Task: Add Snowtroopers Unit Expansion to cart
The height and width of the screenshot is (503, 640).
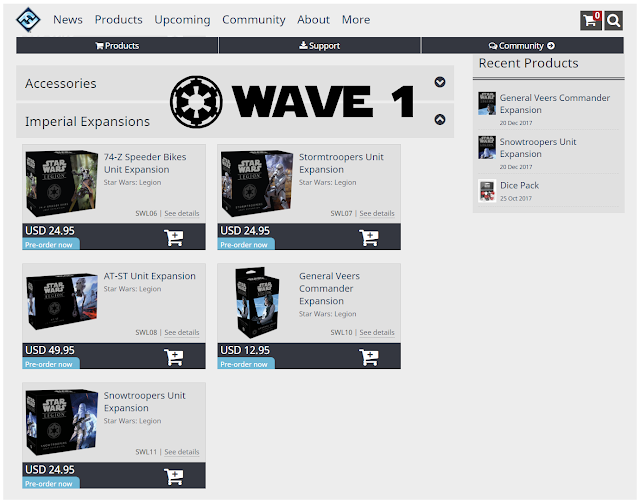Action: pyautogui.click(x=173, y=476)
